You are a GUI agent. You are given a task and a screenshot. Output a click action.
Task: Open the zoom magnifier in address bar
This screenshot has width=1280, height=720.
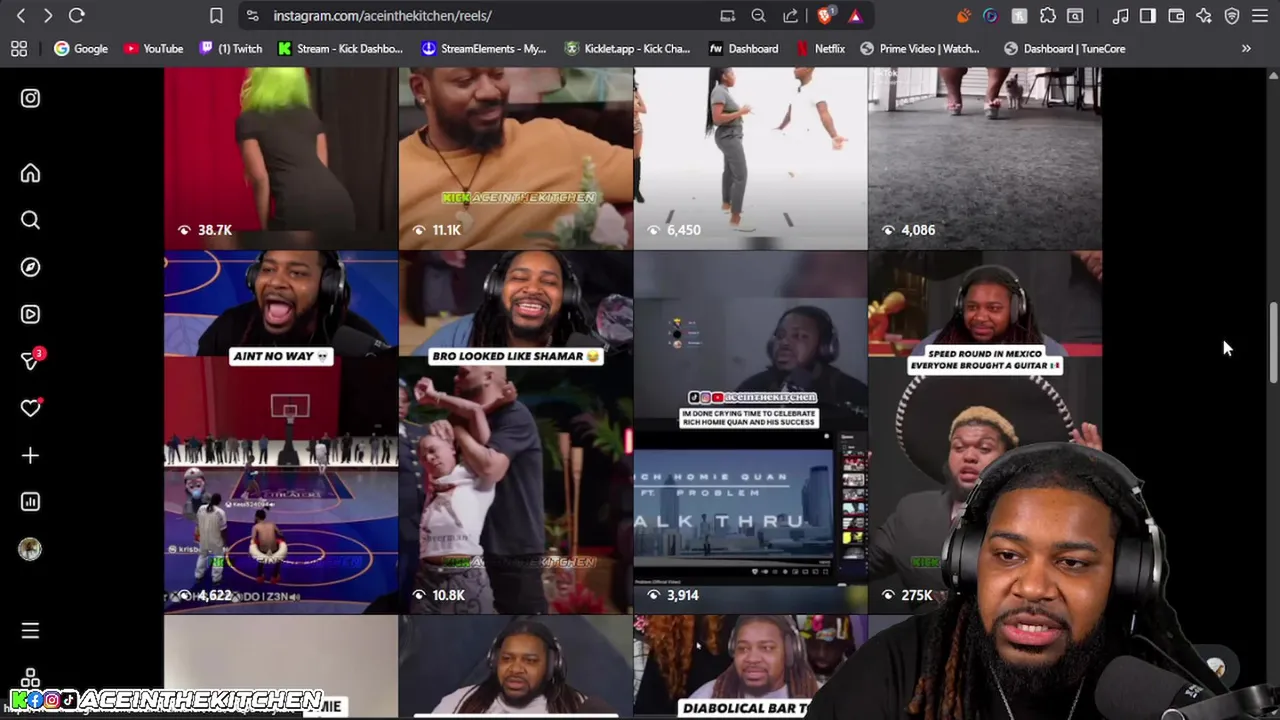[x=759, y=15]
